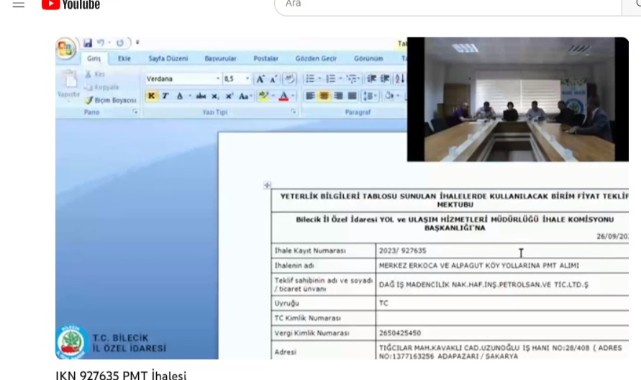Click the Yapıştır paste button
Viewport: 641px width, 380px height.
(x=69, y=84)
